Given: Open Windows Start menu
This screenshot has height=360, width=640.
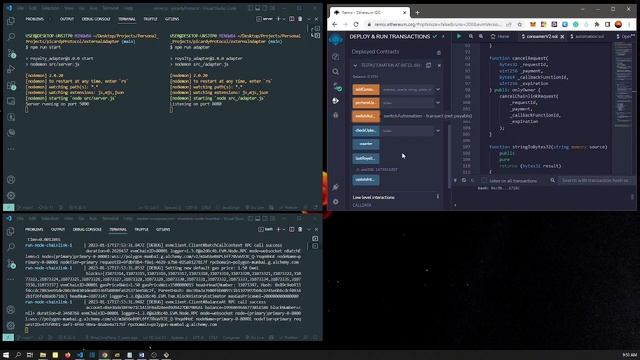Looking at the screenshot, I should 6,355.
